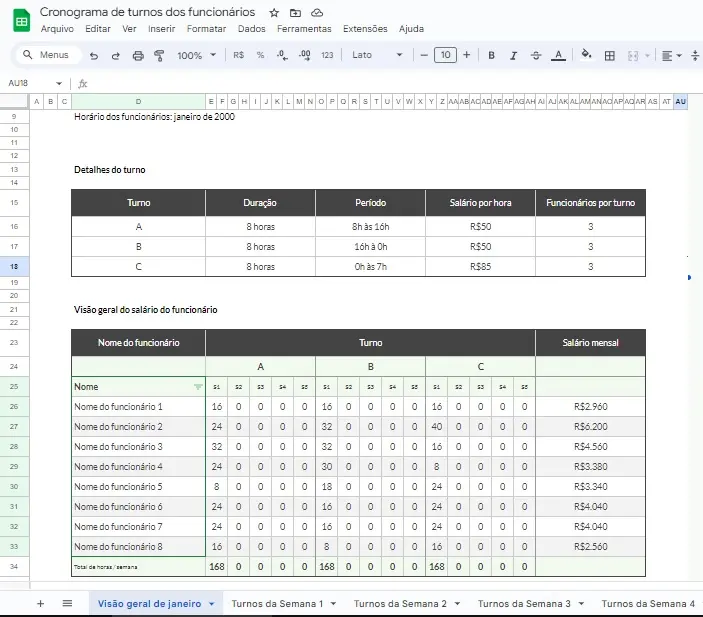Screen dimensions: 703x617
Task: Toggle bold formatting
Action: point(491,55)
